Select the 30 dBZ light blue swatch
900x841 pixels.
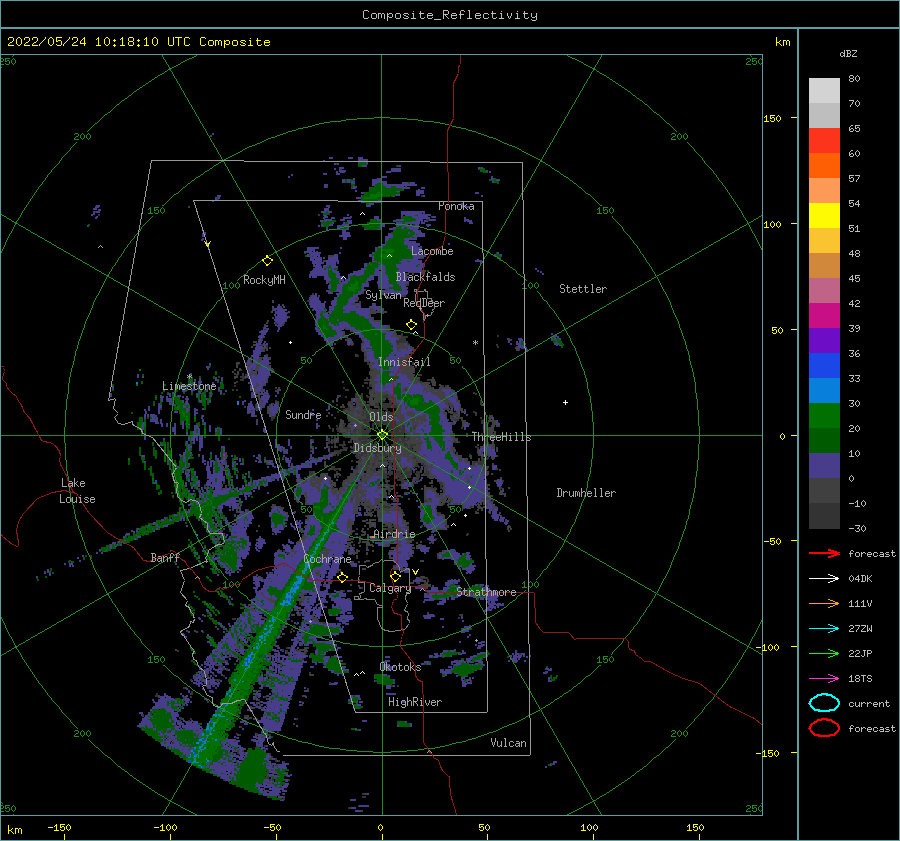pos(824,390)
